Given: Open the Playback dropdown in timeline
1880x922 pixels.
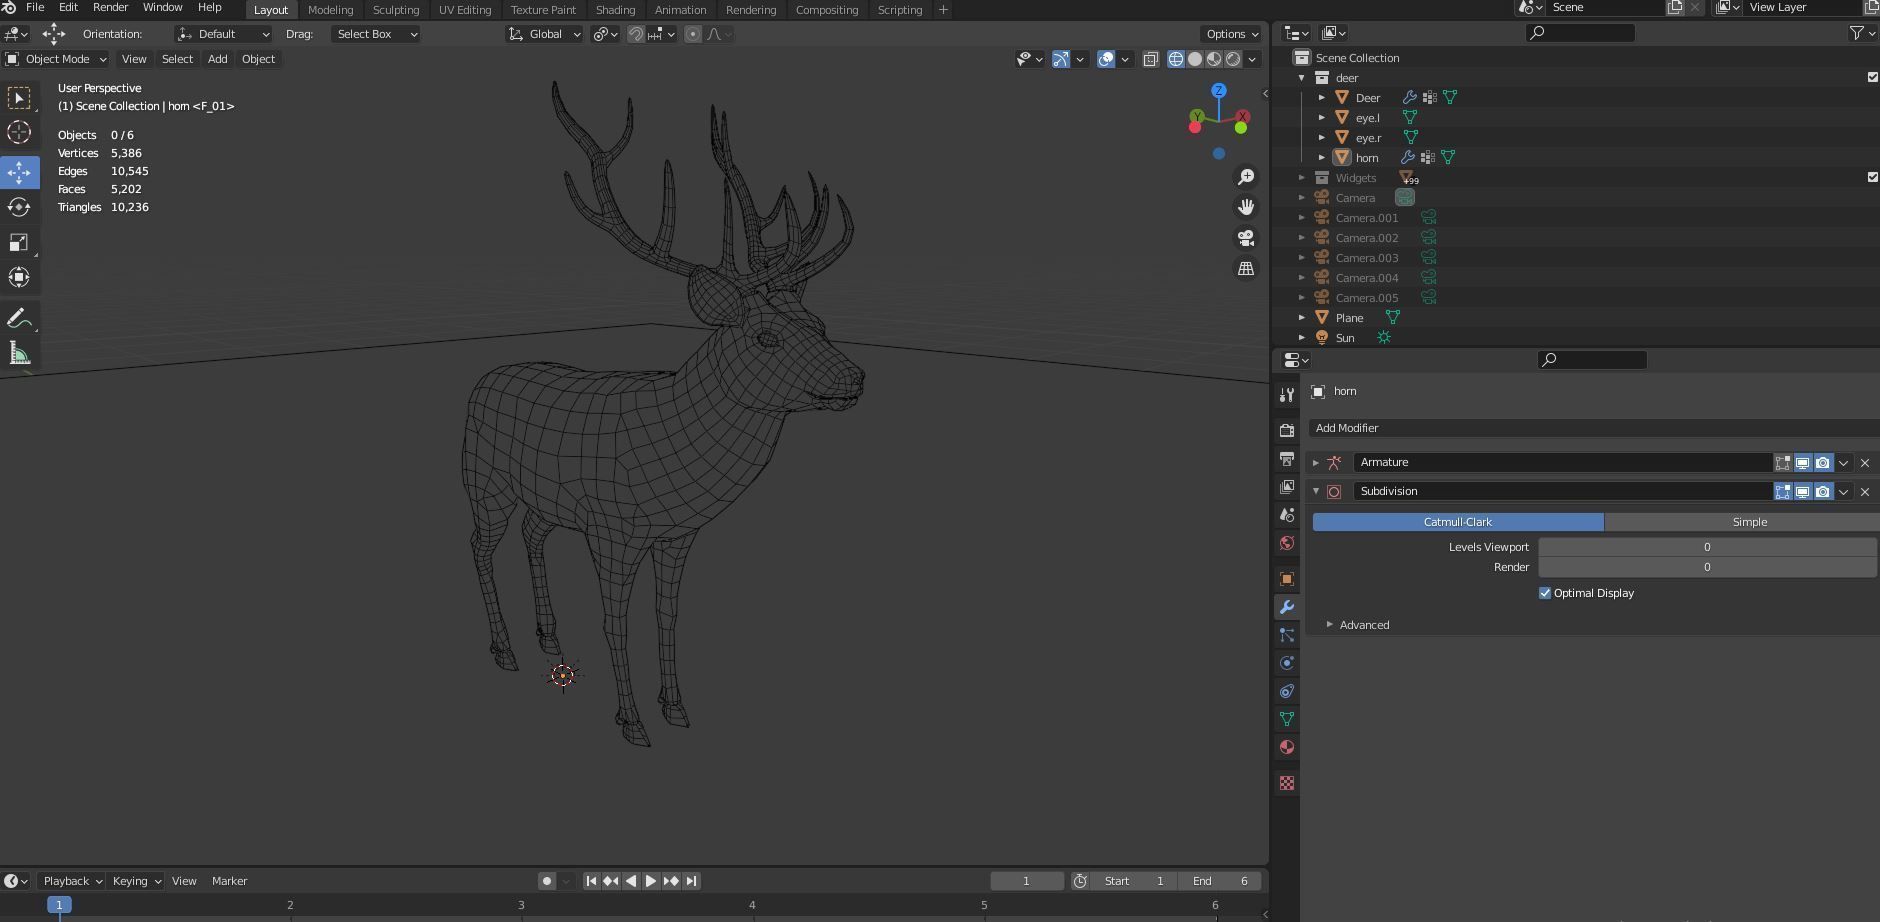Looking at the screenshot, I should (72, 881).
